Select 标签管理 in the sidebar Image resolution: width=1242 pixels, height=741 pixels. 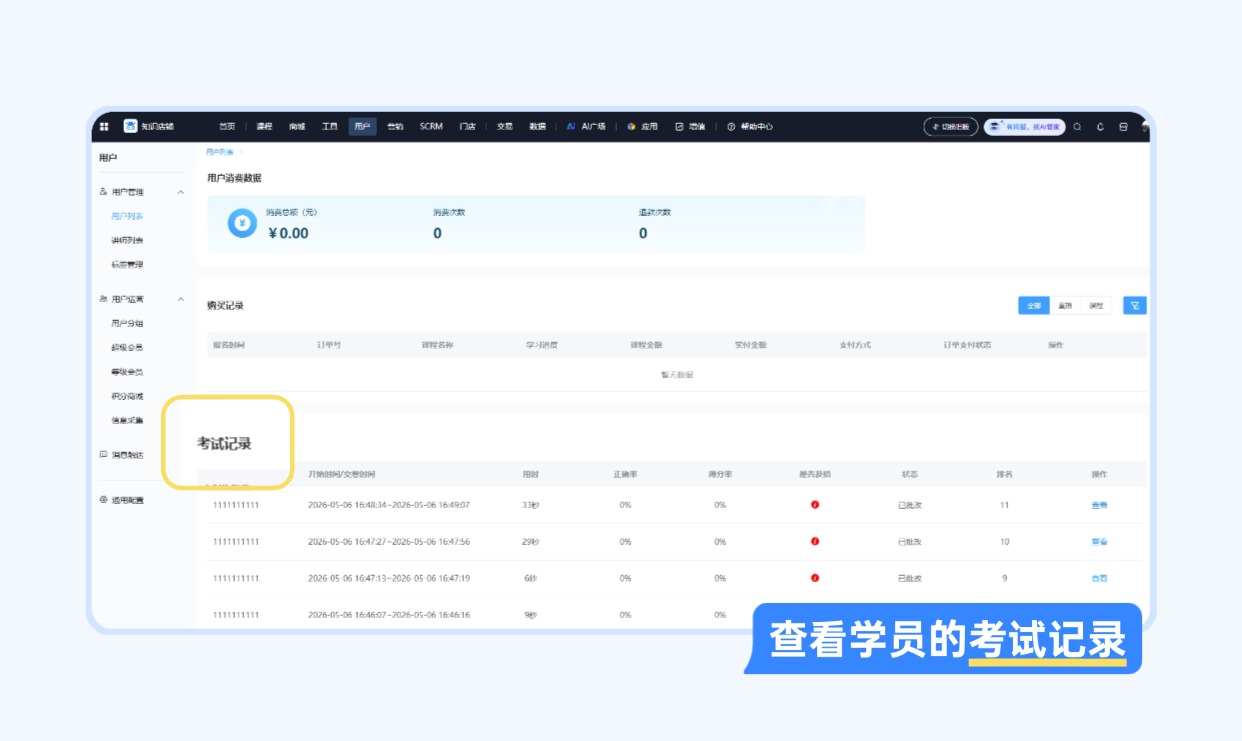click(x=127, y=265)
